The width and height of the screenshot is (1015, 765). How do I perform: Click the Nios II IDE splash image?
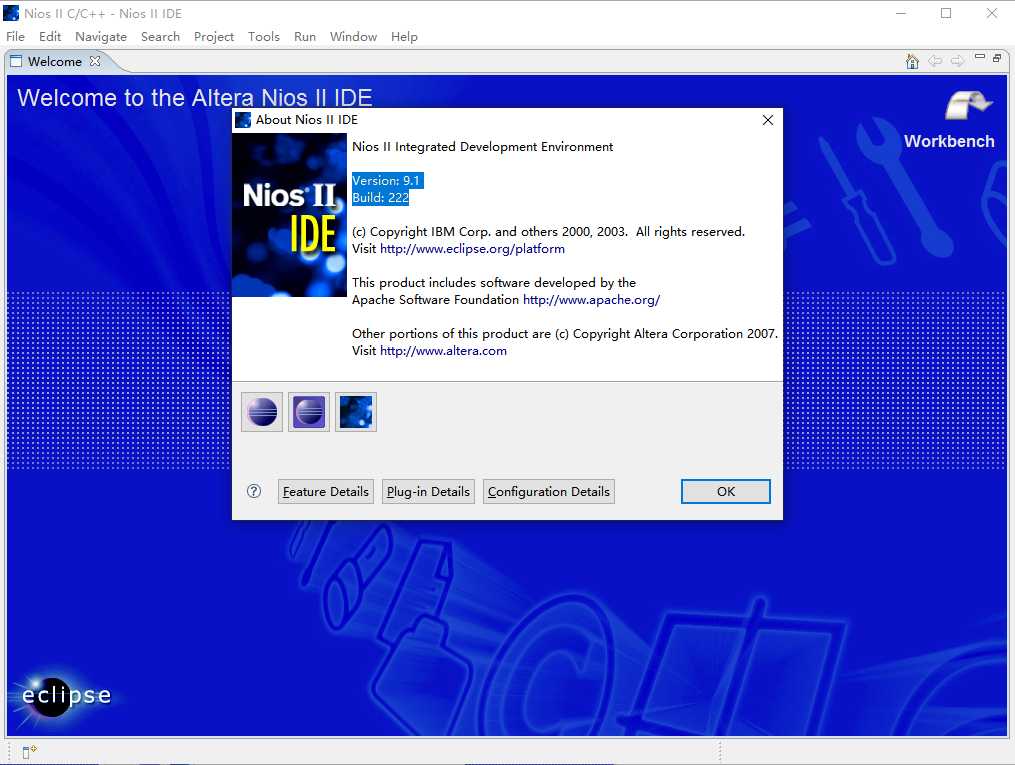pyautogui.click(x=289, y=215)
